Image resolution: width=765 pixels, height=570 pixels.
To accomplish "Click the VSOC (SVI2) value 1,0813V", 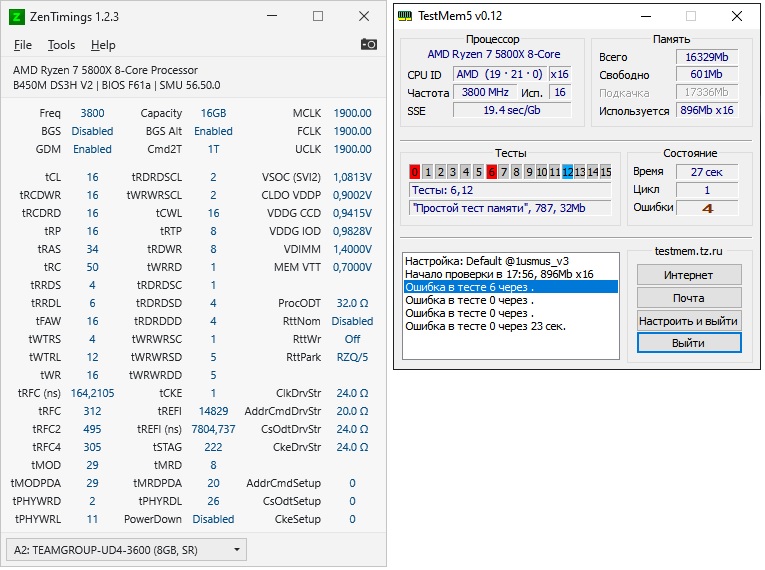I will click(x=352, y=177).
